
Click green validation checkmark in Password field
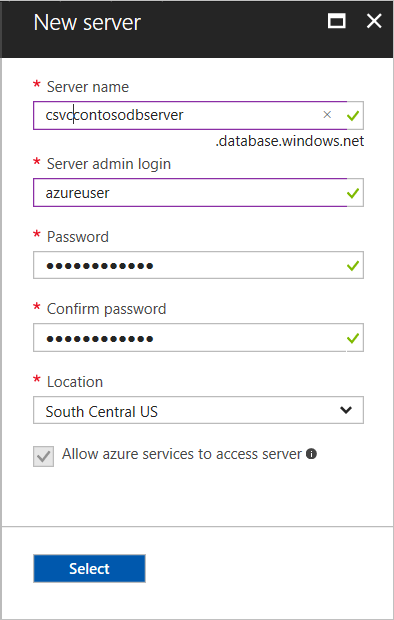pos(353,266)
